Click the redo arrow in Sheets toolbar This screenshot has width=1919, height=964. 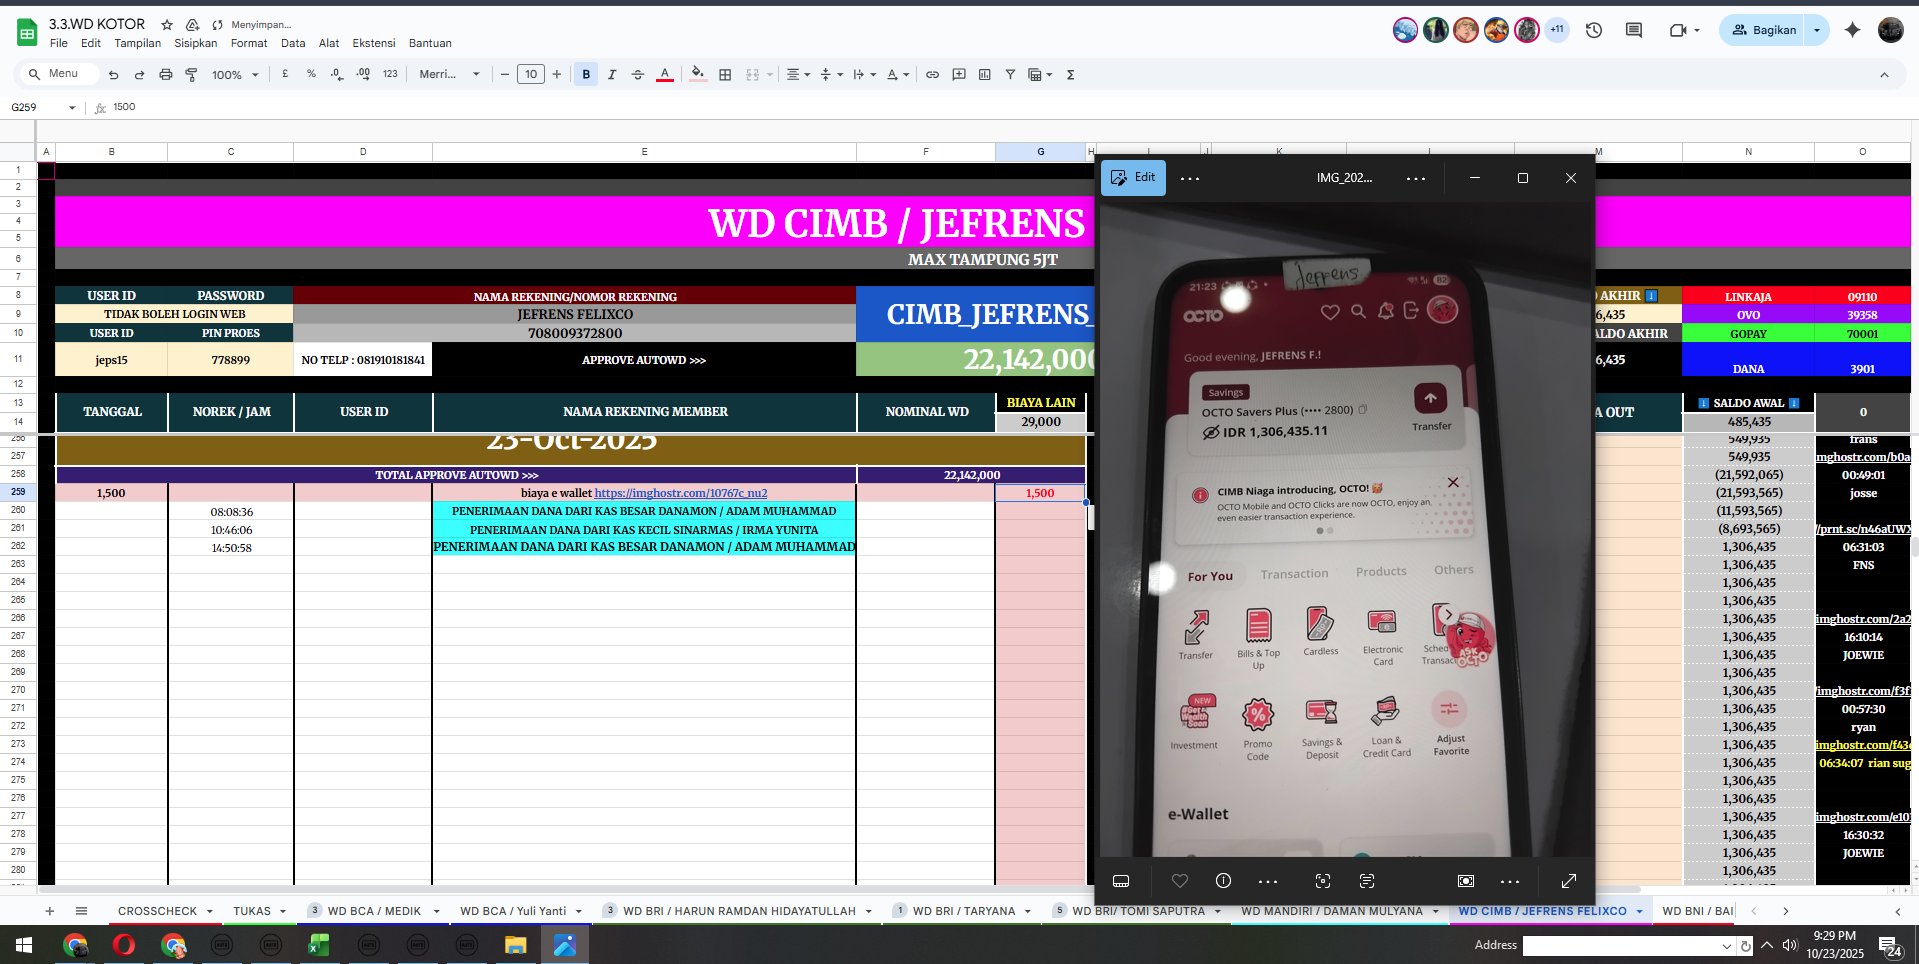tap(139, 75)
